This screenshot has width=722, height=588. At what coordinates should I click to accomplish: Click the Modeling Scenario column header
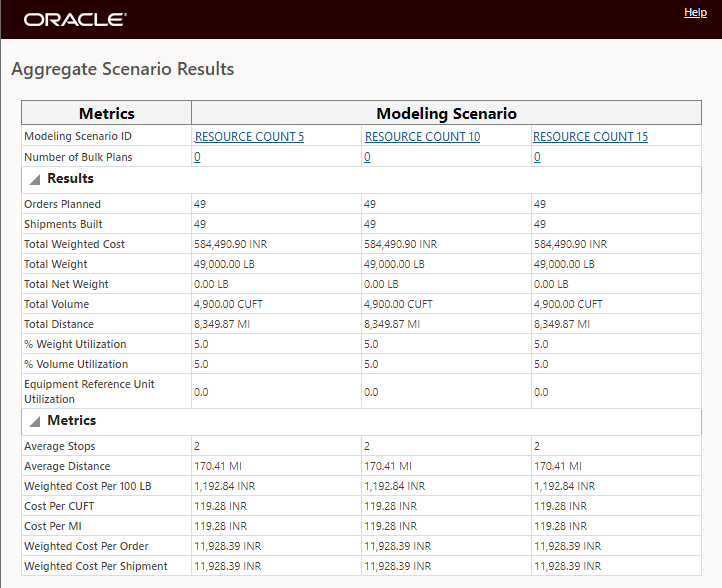[x=446, y=113]
